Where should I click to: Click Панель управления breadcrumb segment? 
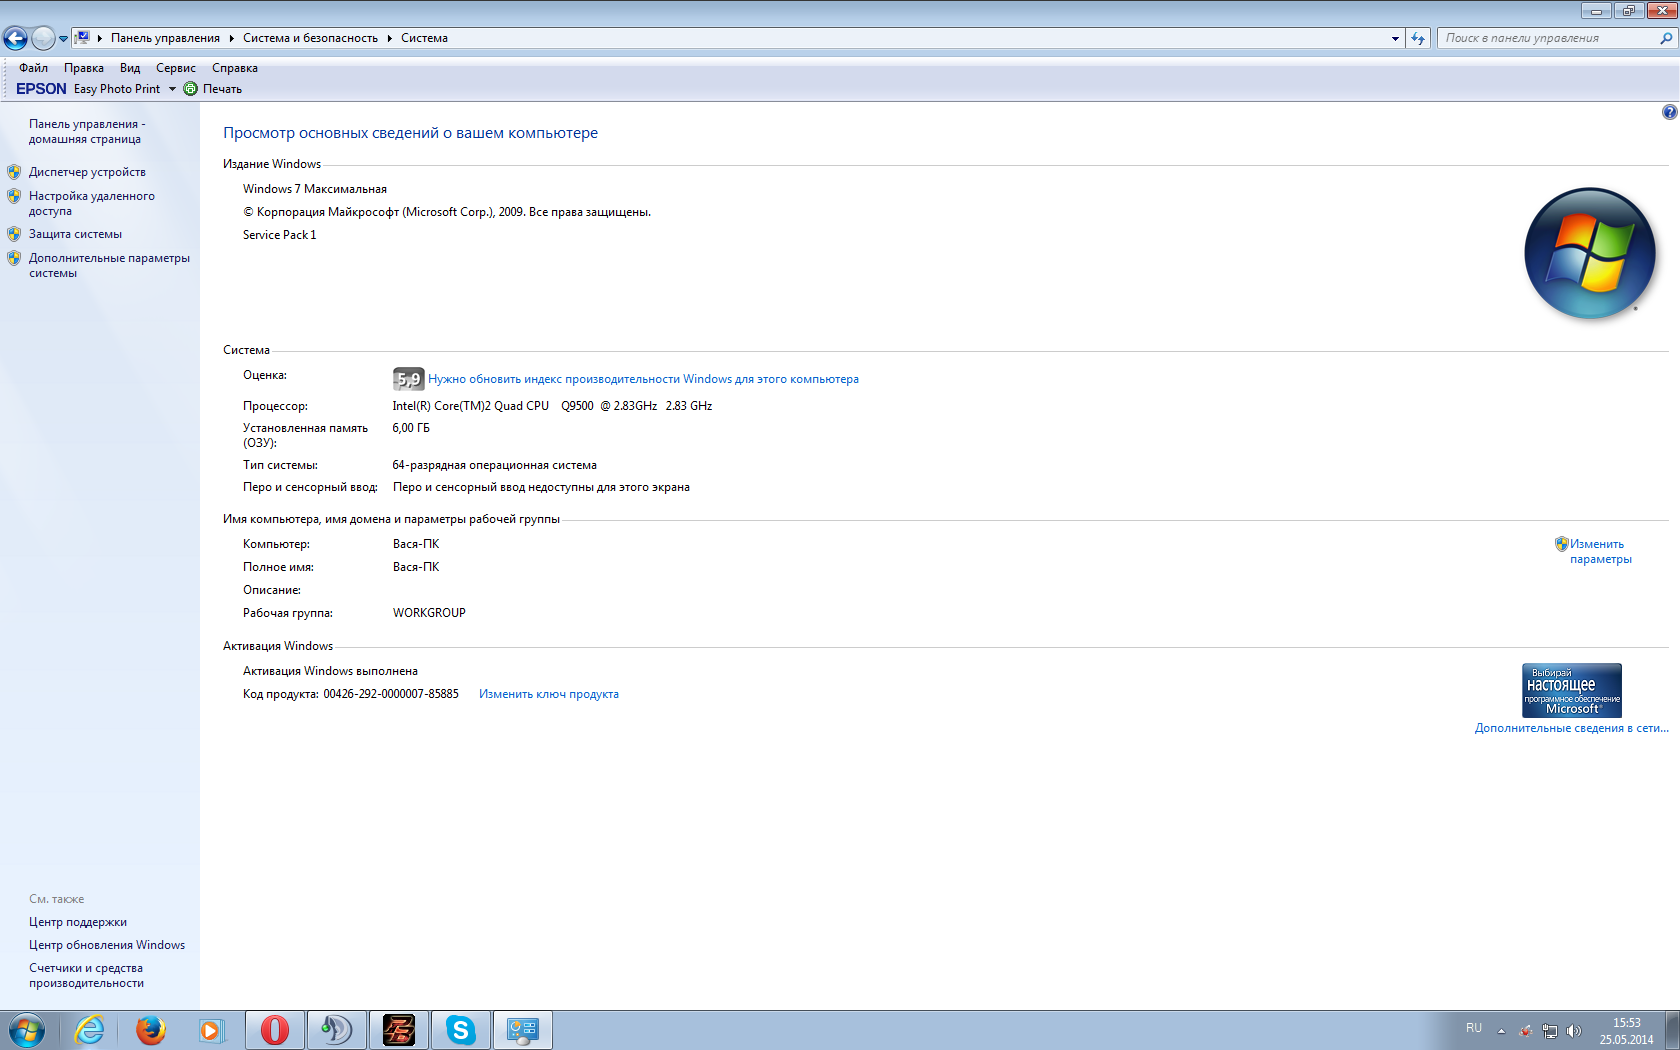pos(165,38)
